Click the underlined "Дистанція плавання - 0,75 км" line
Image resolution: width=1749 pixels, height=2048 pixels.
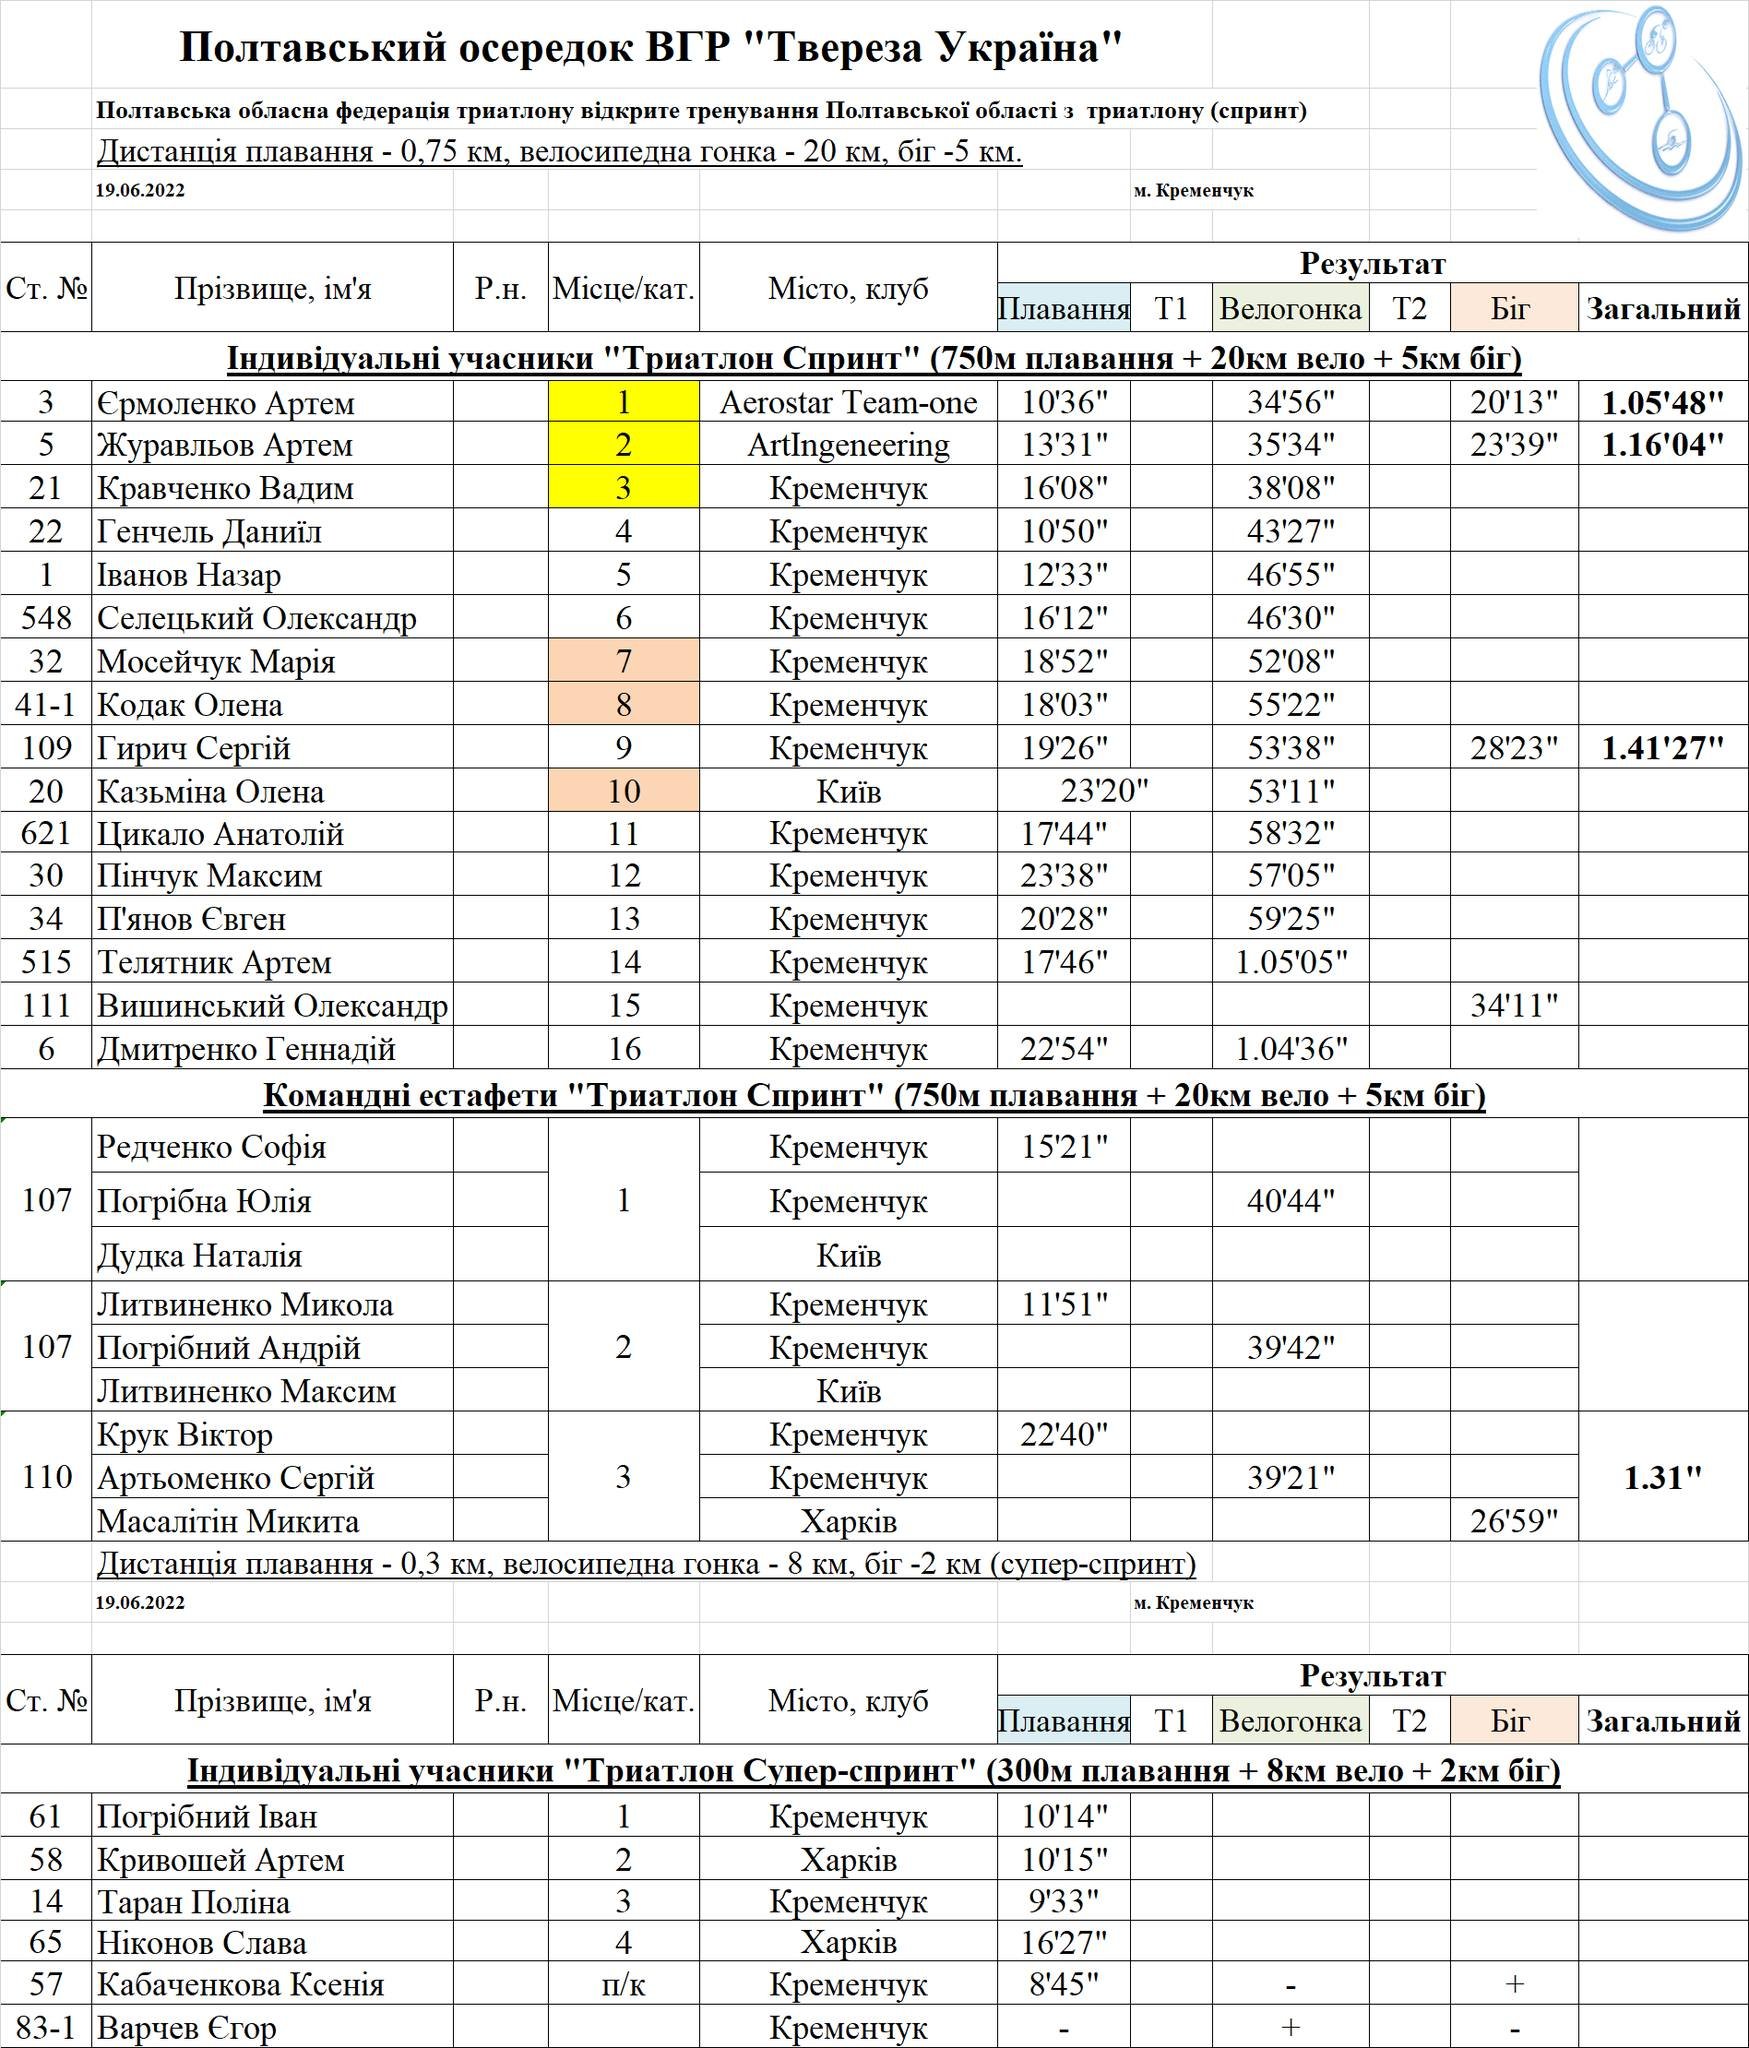coord(559,152)
